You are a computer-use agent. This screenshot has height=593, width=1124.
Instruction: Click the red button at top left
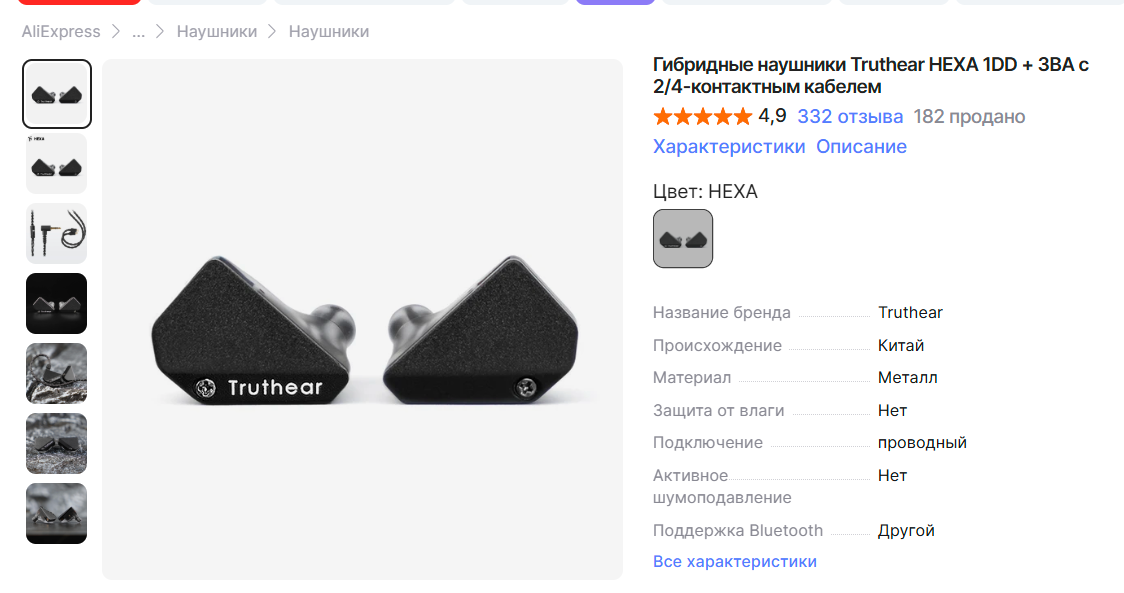79,2
